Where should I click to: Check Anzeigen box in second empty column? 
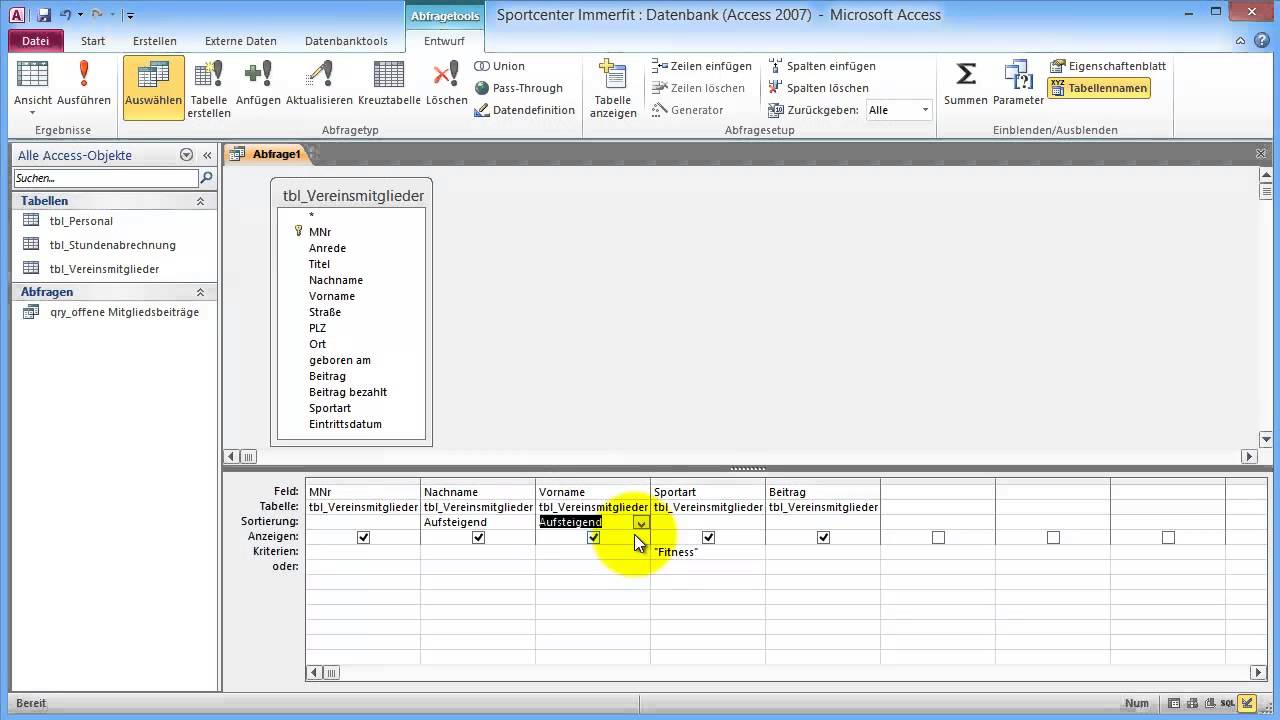pyautogui.click(x=1053, y=537)
